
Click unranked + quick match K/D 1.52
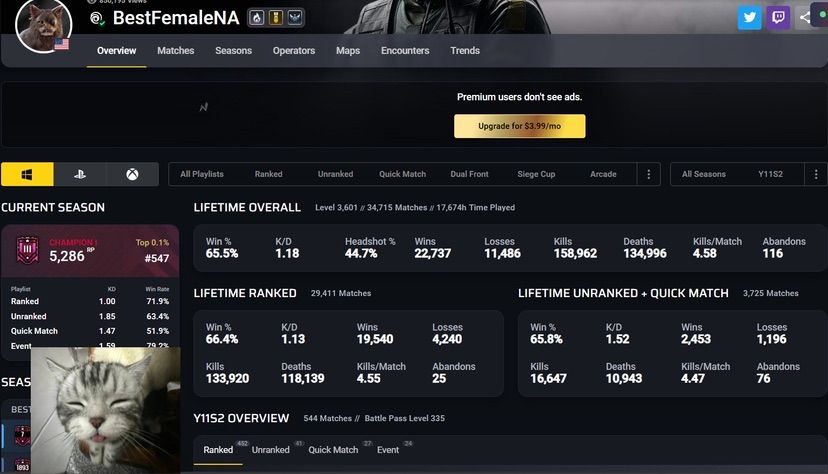(x=617, y=334)
